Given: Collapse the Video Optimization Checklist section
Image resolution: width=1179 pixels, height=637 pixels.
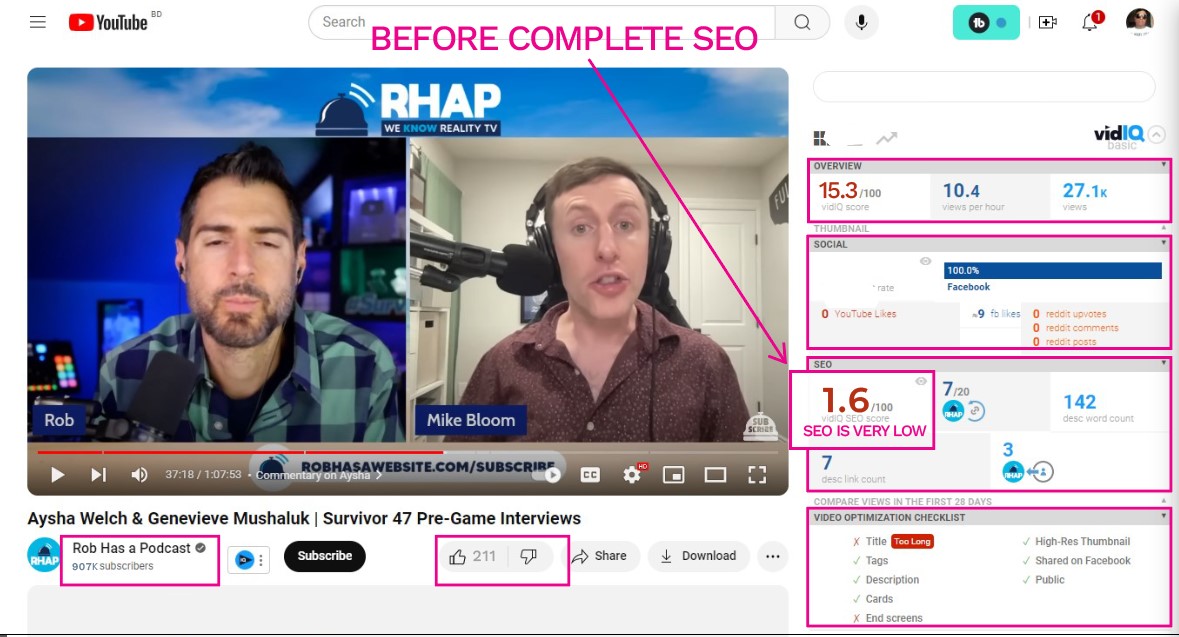Looking at the screenshot, I should click(1164, 517).
